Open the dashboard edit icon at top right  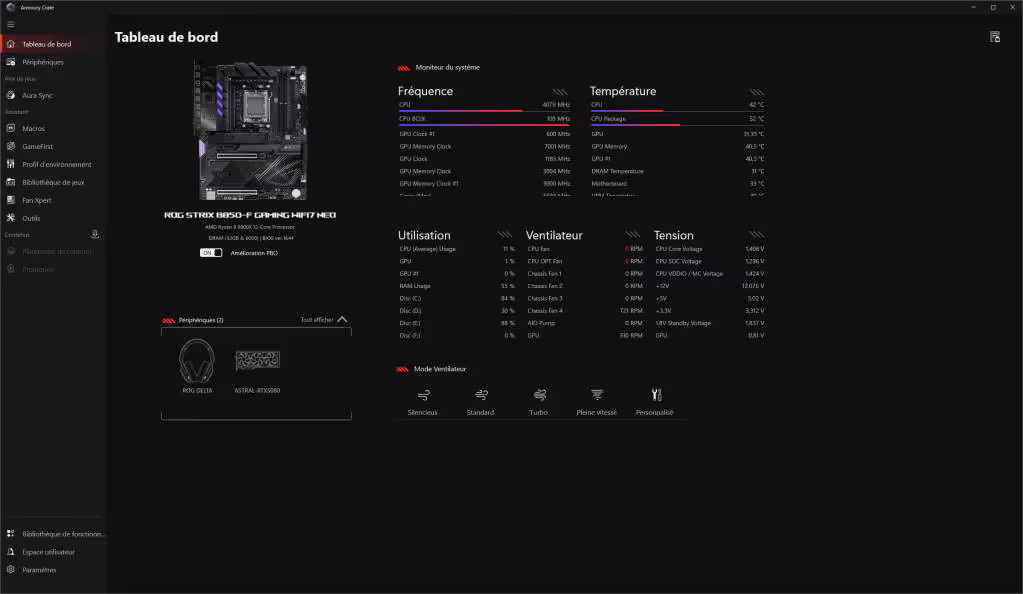tap(994, 37)
